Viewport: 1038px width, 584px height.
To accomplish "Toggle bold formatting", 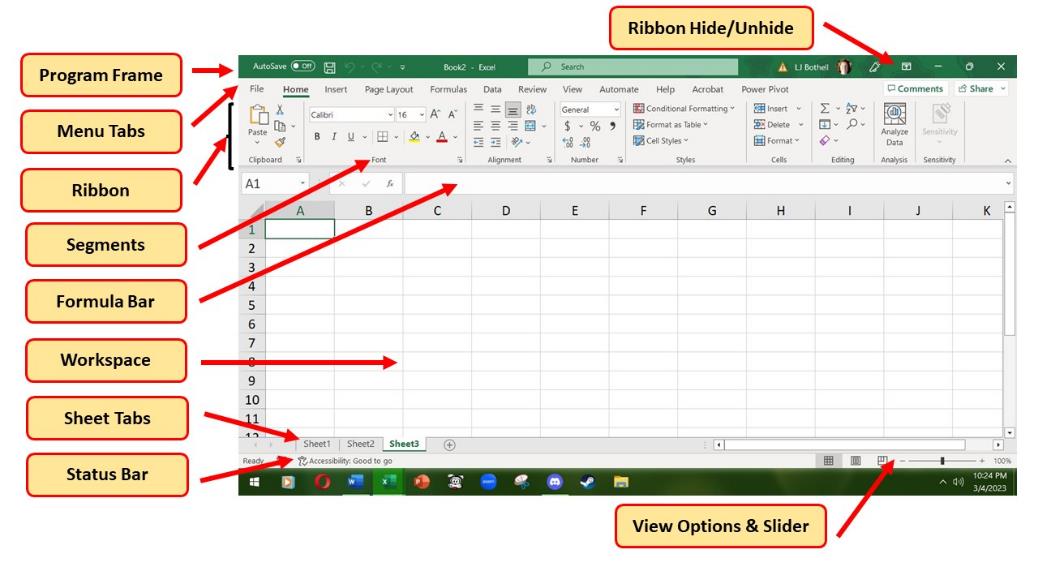I will (x=317, y=137).
